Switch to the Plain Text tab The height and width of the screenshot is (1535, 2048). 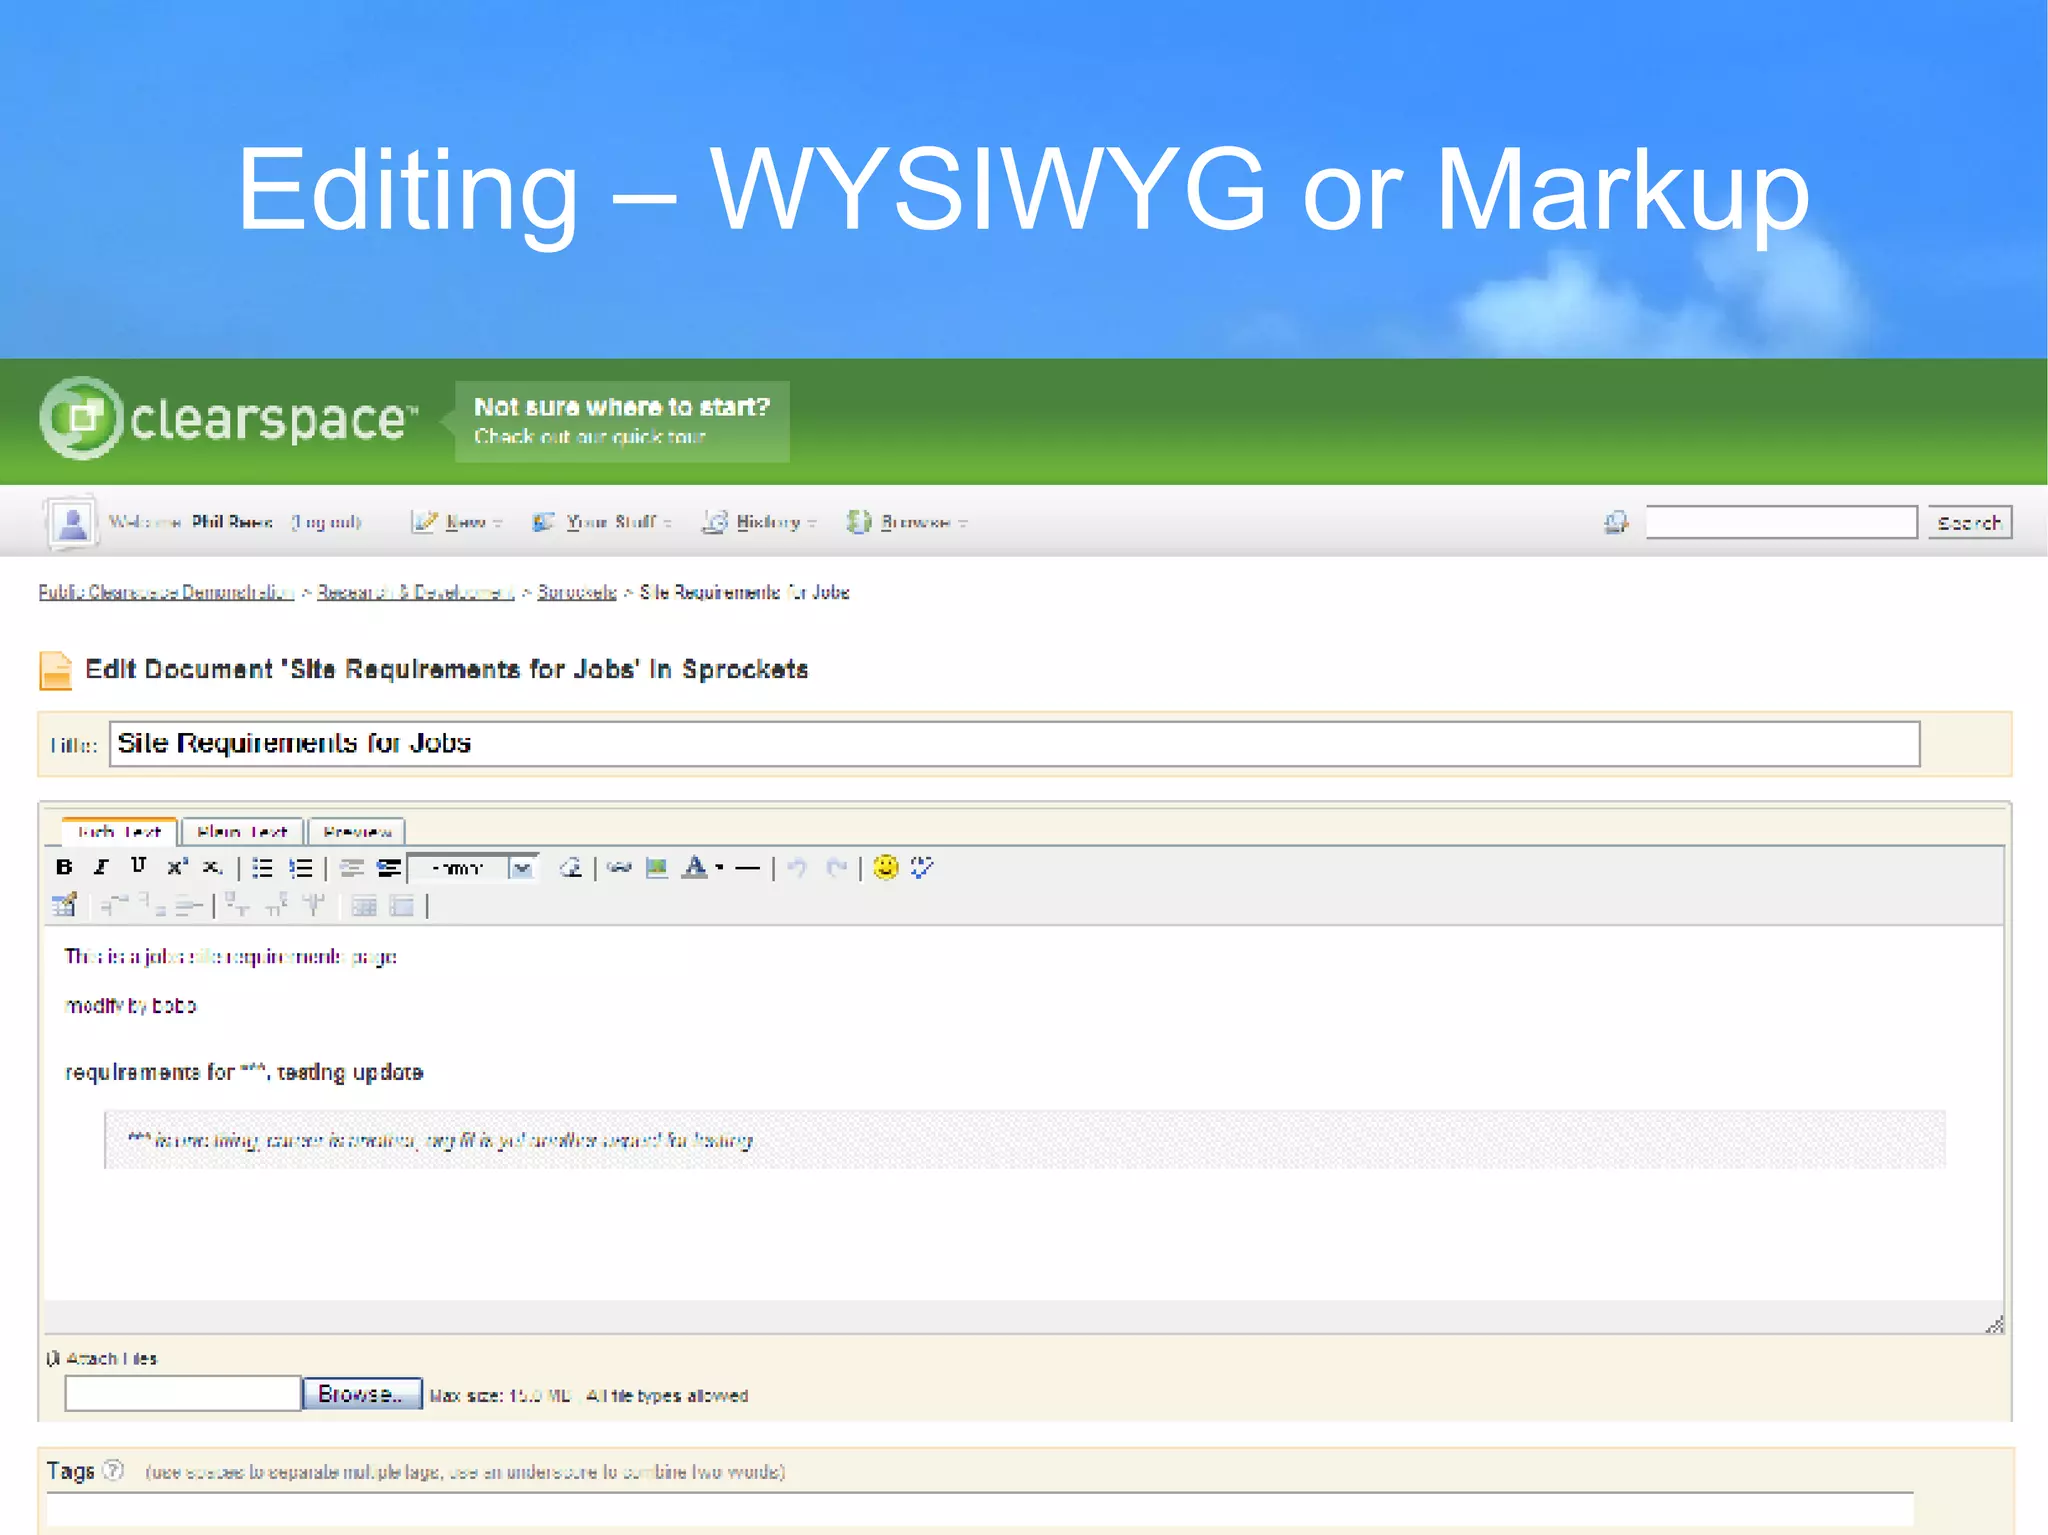tap(243, 832)
